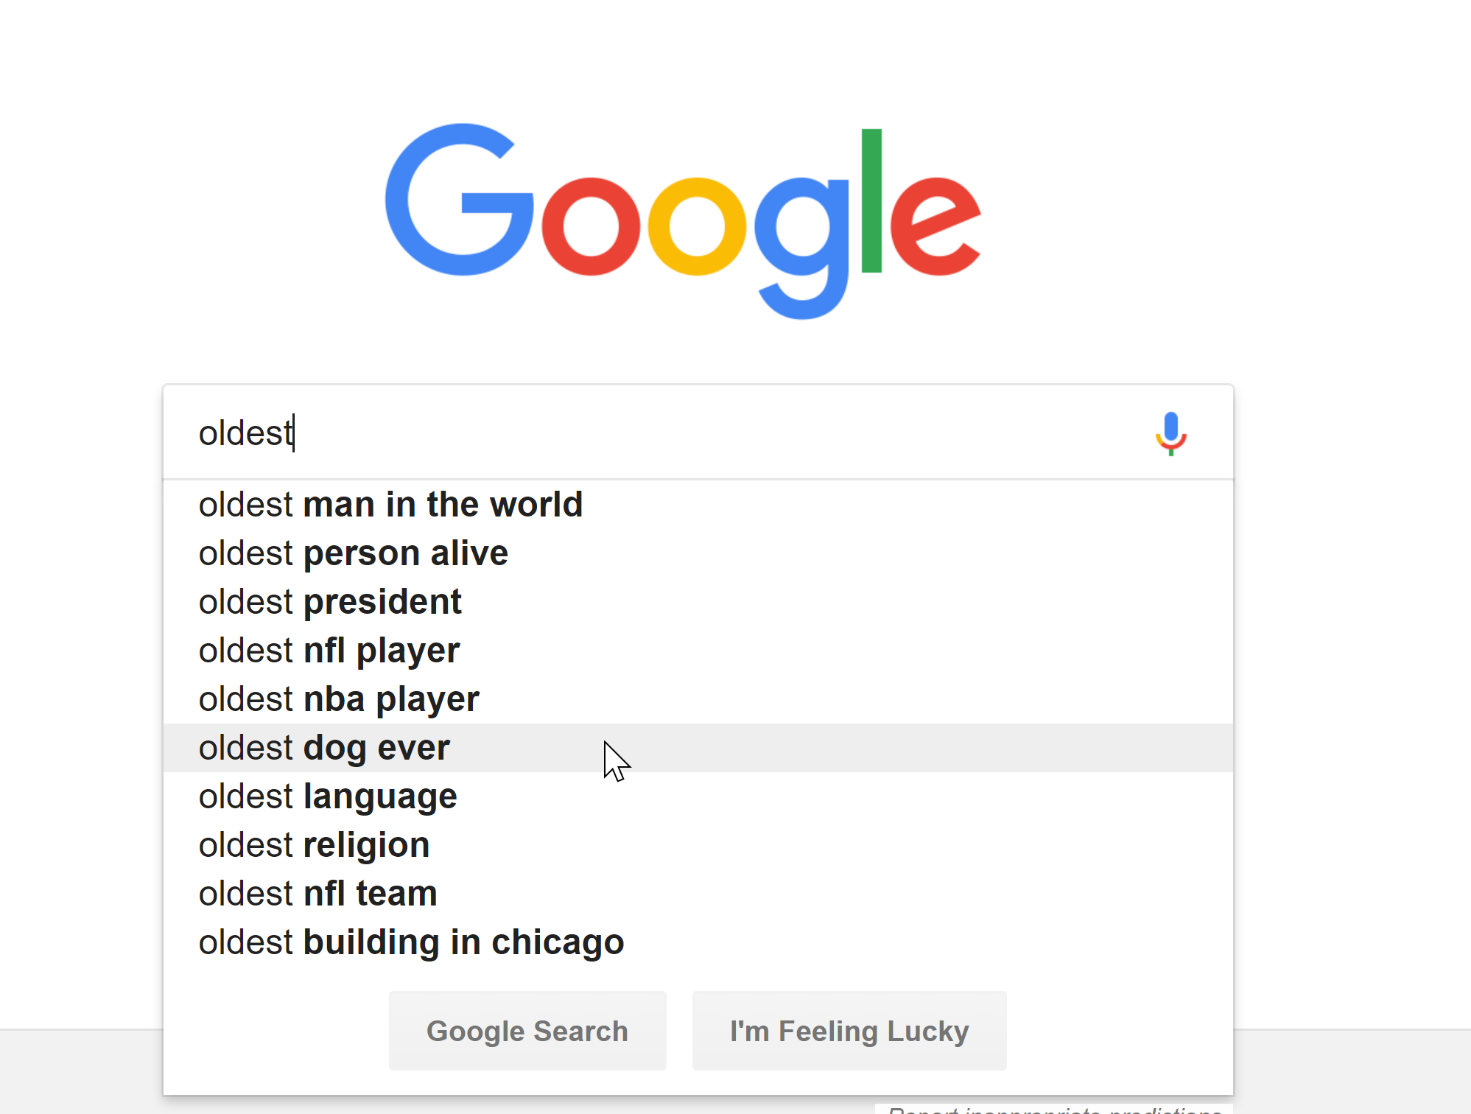Pick the 'oldest president' suggestion
This screenshot has height=1114, width=1471.
tap(698, 602)
